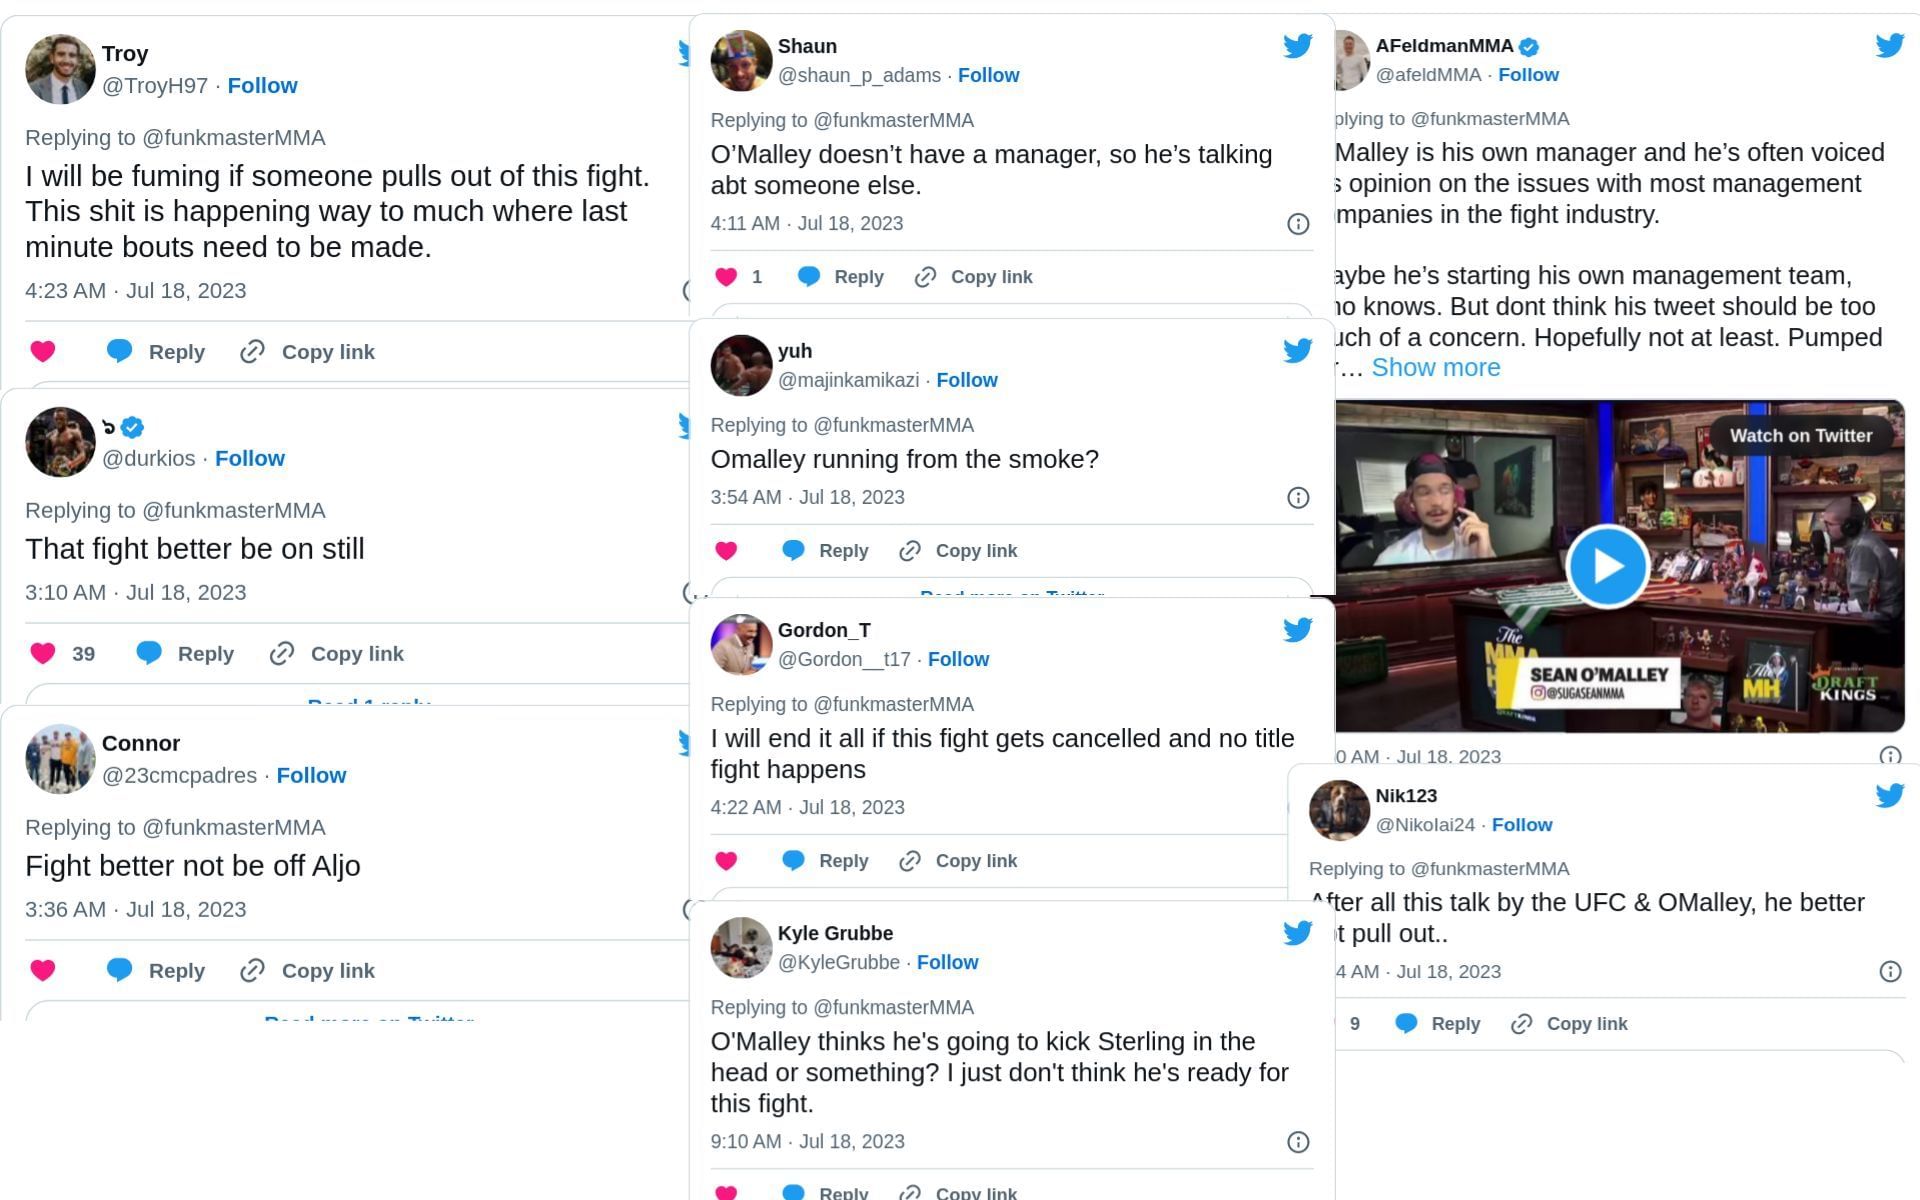1920x1200 pixels.
Task: Click the @funkmasterMMA mention in Connor's reply
Action: coord(252,827)
